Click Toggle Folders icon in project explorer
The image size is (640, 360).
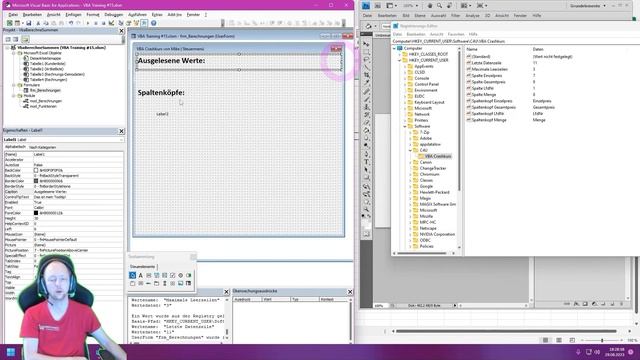(25, 39)
